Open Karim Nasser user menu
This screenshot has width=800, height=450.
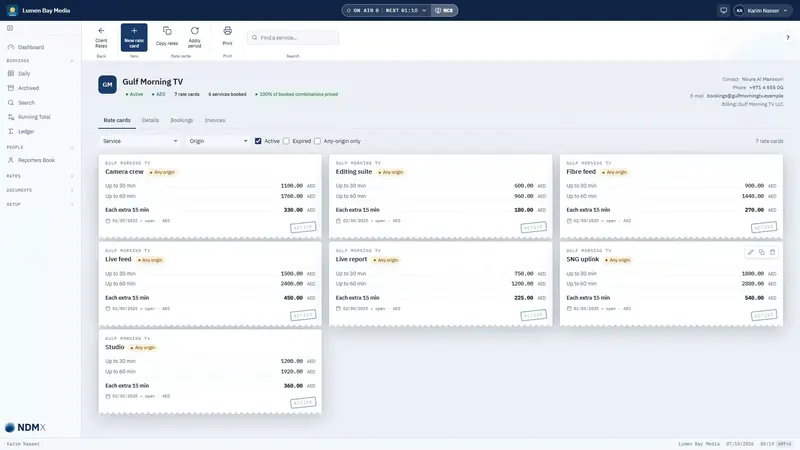[763, 10]
